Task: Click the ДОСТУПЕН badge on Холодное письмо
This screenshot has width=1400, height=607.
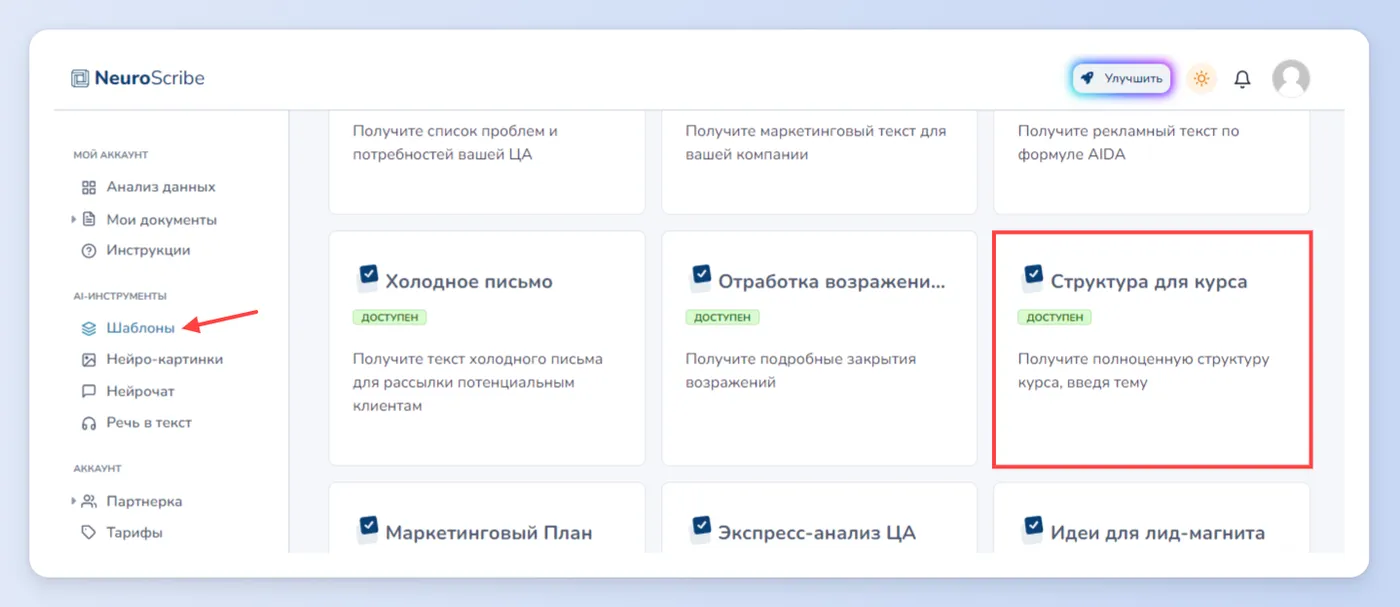Action: pos(390,317)
